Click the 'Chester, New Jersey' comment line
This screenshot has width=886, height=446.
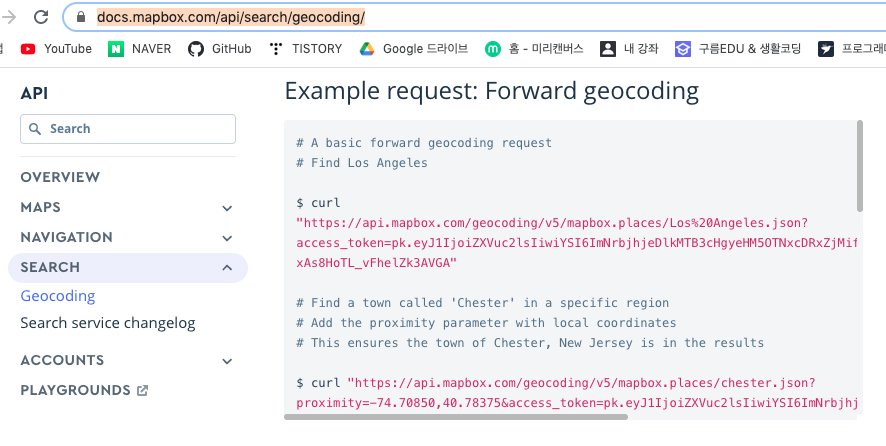530,343
